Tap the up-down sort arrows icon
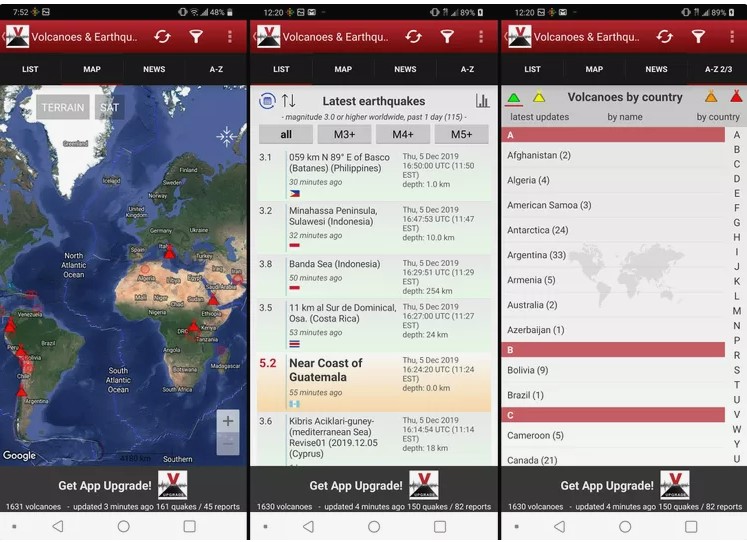This screenshot has height=542, width=747. click(x=289, y=101)
